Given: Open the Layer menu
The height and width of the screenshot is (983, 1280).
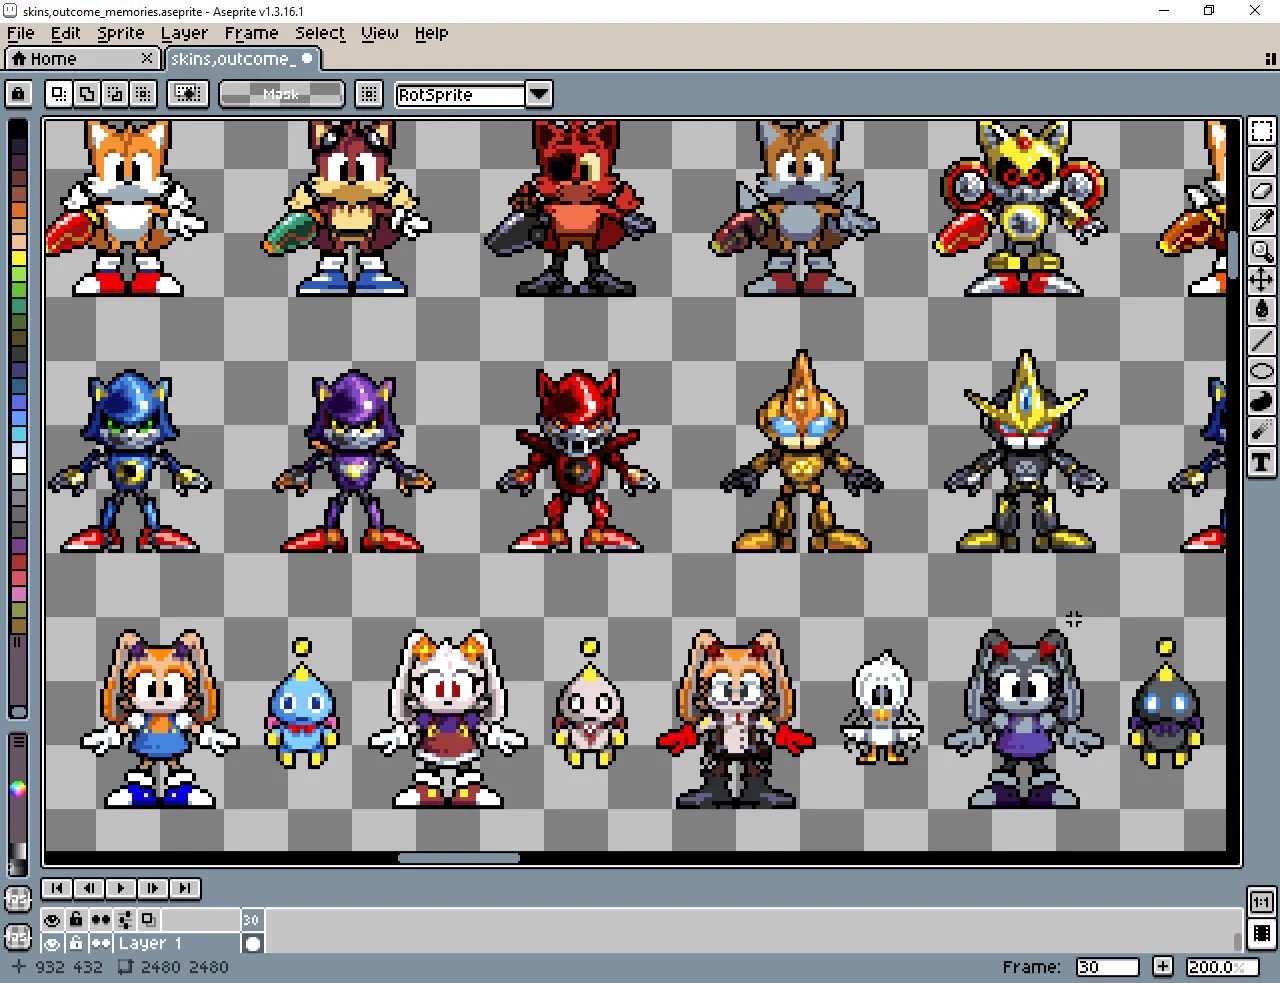Looking at the screenshot, I should (184, 33).
